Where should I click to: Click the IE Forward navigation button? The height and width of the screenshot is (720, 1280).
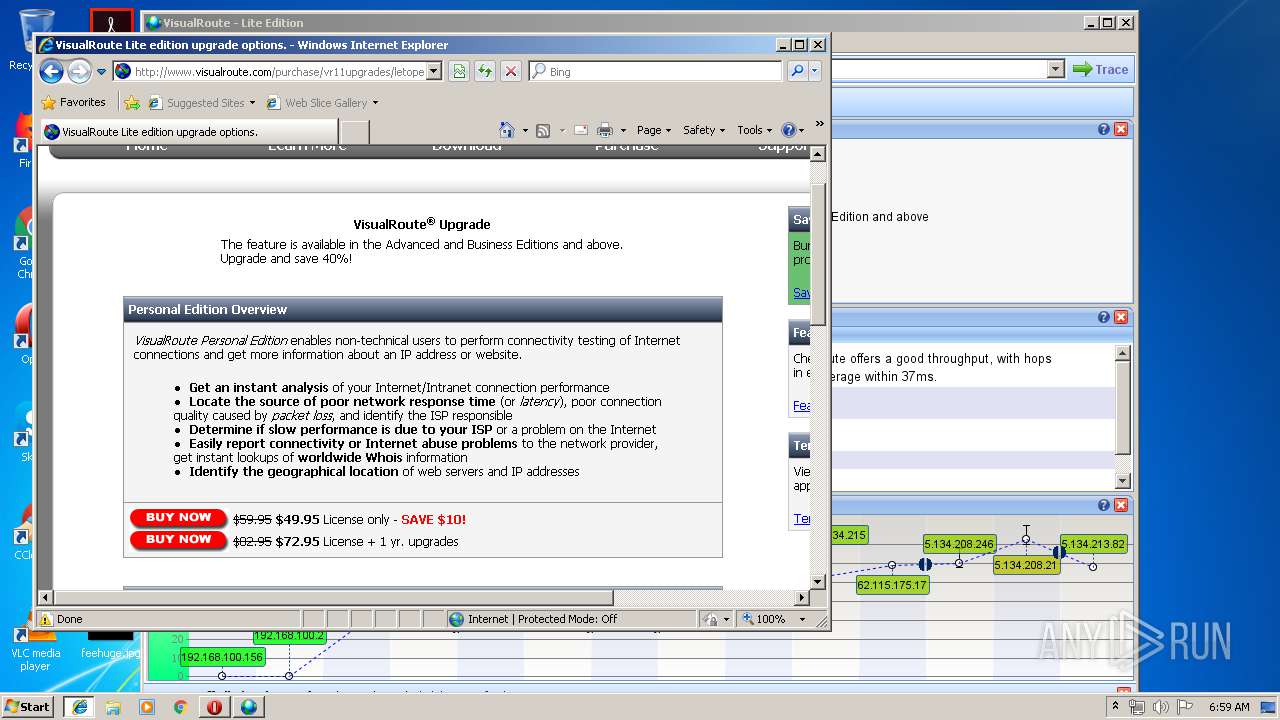[79, 71]
